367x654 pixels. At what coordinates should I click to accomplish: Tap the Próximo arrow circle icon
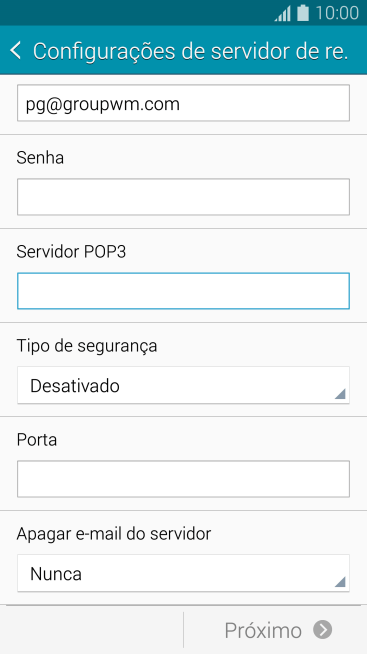(x=323, y=629)
